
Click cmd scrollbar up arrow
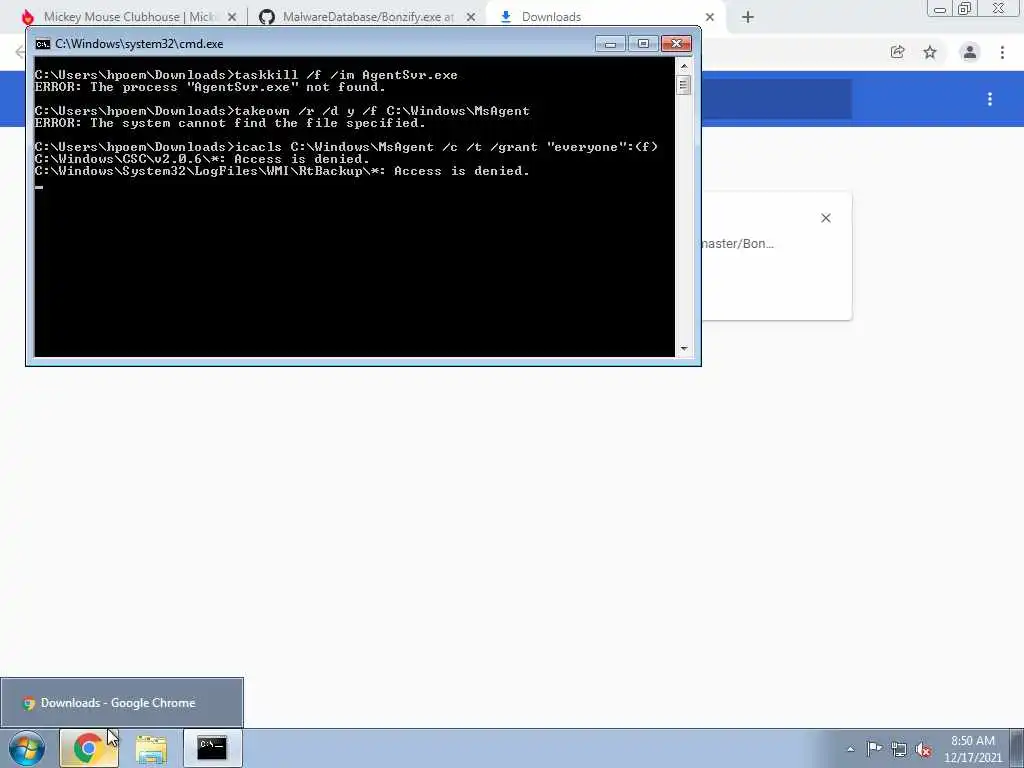coord(684,65)
